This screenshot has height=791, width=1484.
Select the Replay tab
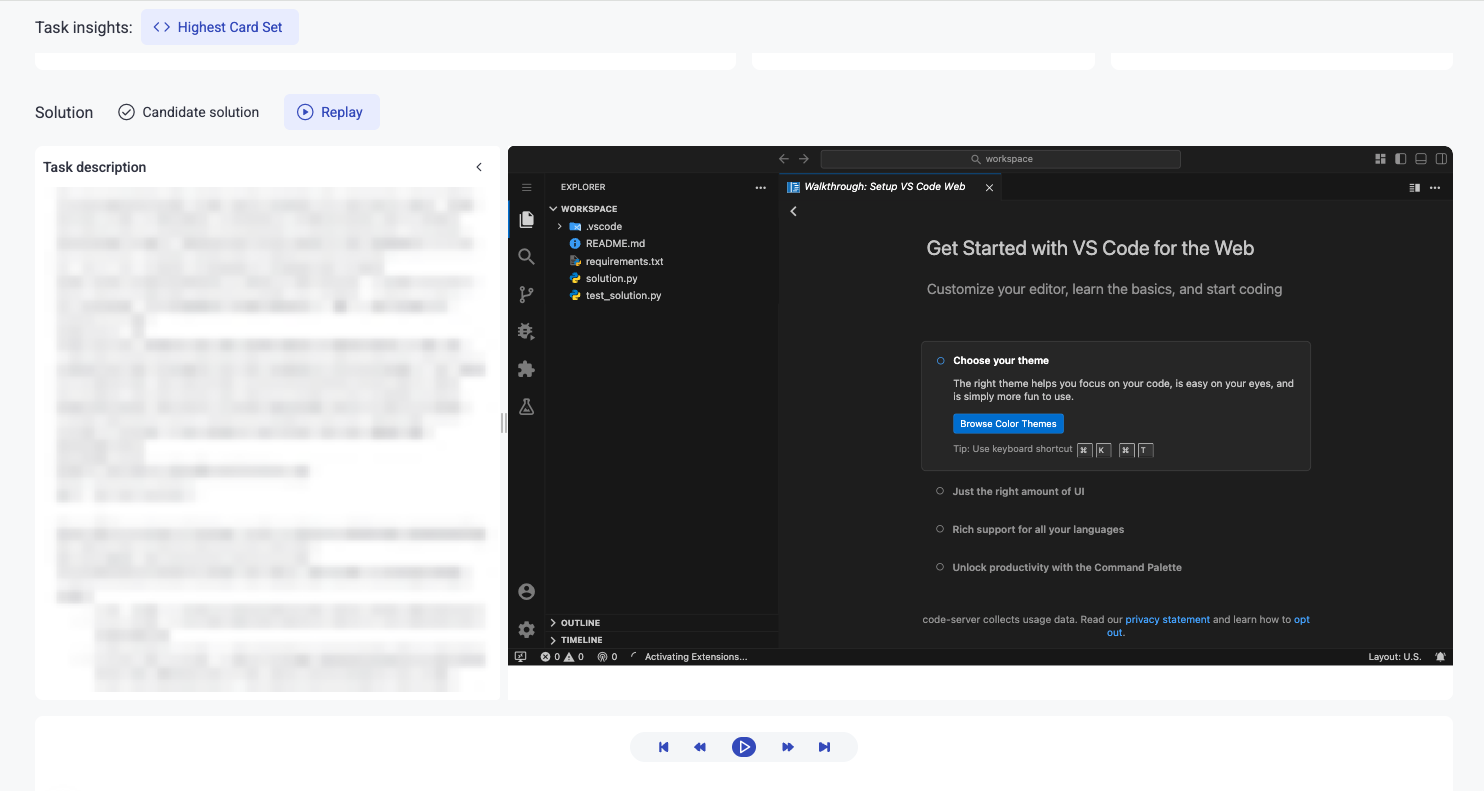point(331,112)
